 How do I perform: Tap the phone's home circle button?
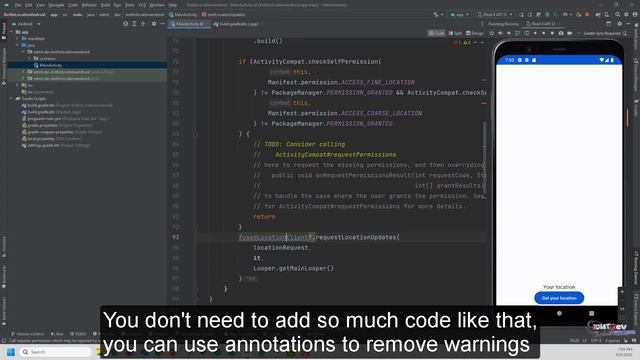click(x=559, y=313)
